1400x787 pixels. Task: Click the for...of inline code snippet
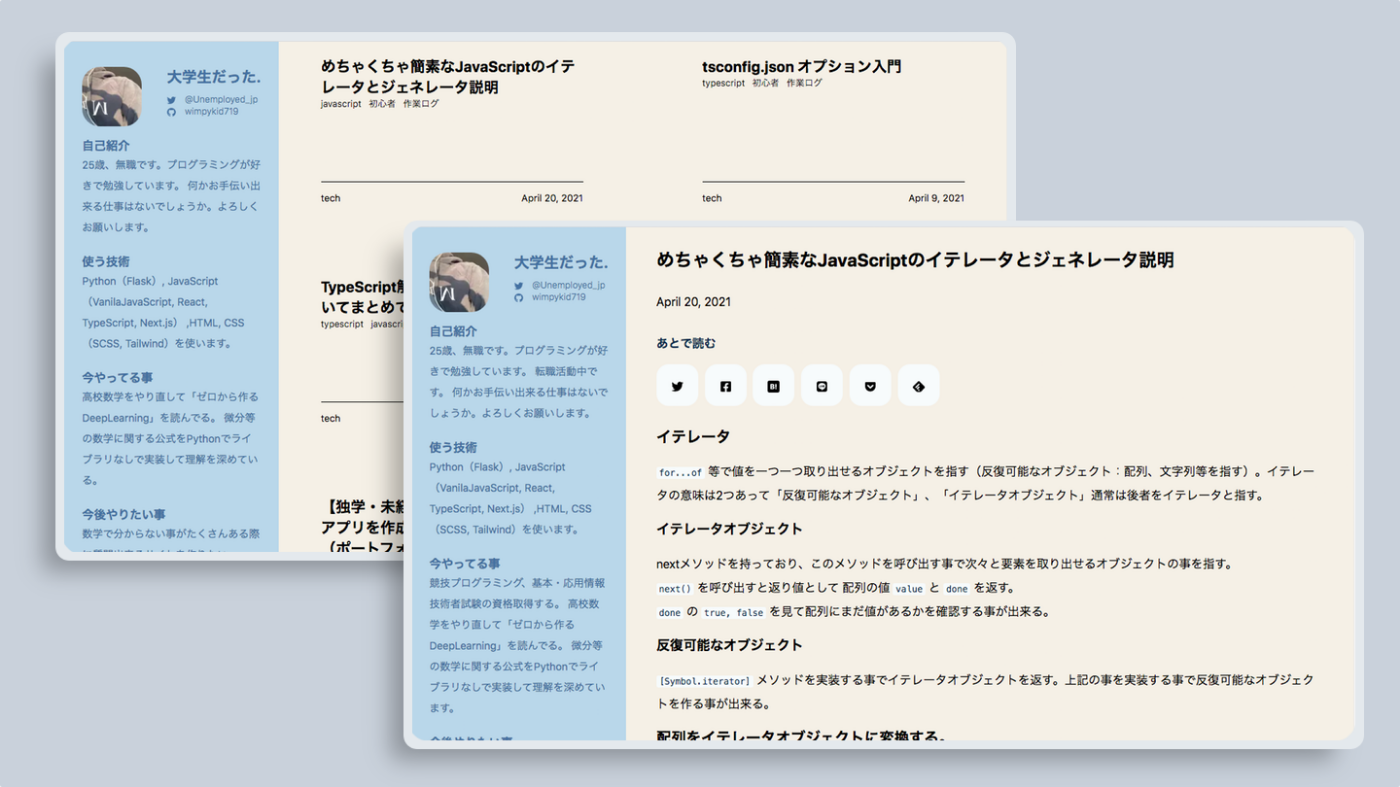680,472
